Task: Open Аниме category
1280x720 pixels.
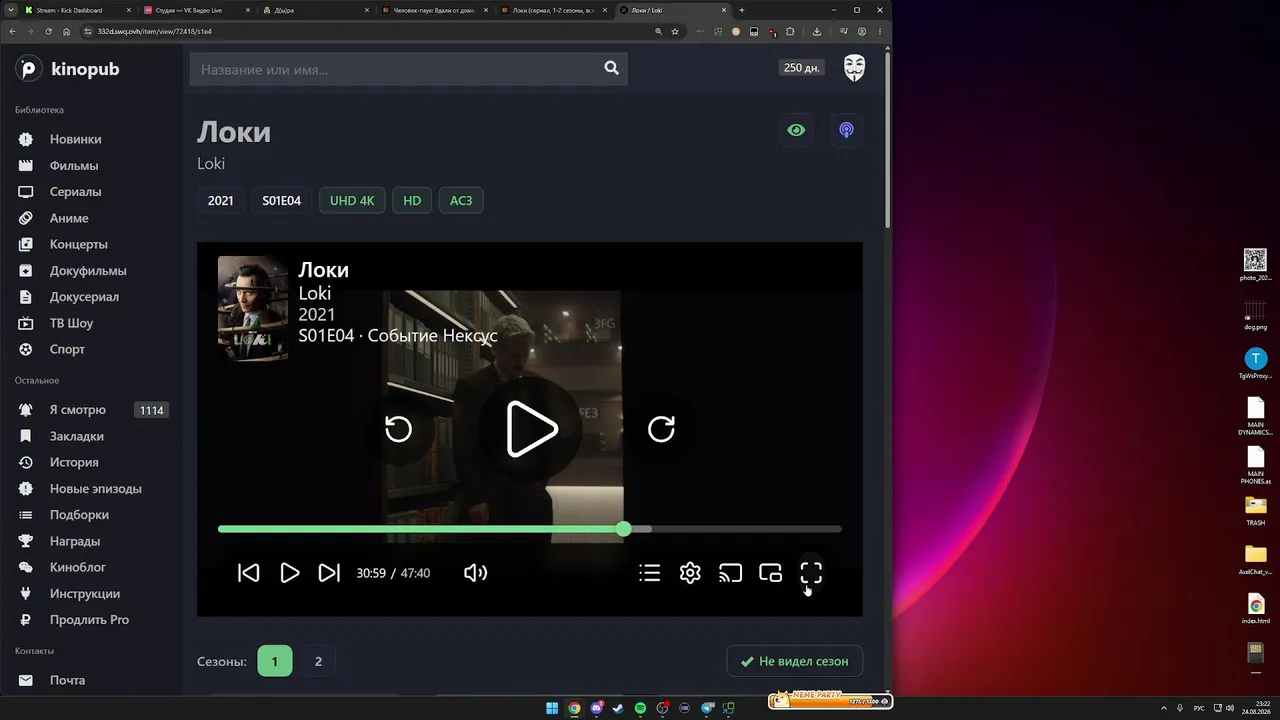Action: (x=69, y=218)
